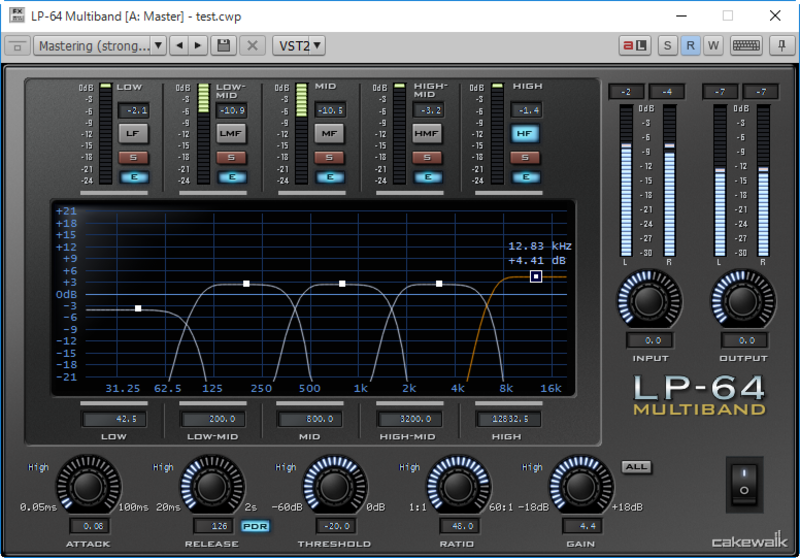Click the HIGH-MID frequency field 3200.0
Screen dimensions: 800x558
(409, 419)
